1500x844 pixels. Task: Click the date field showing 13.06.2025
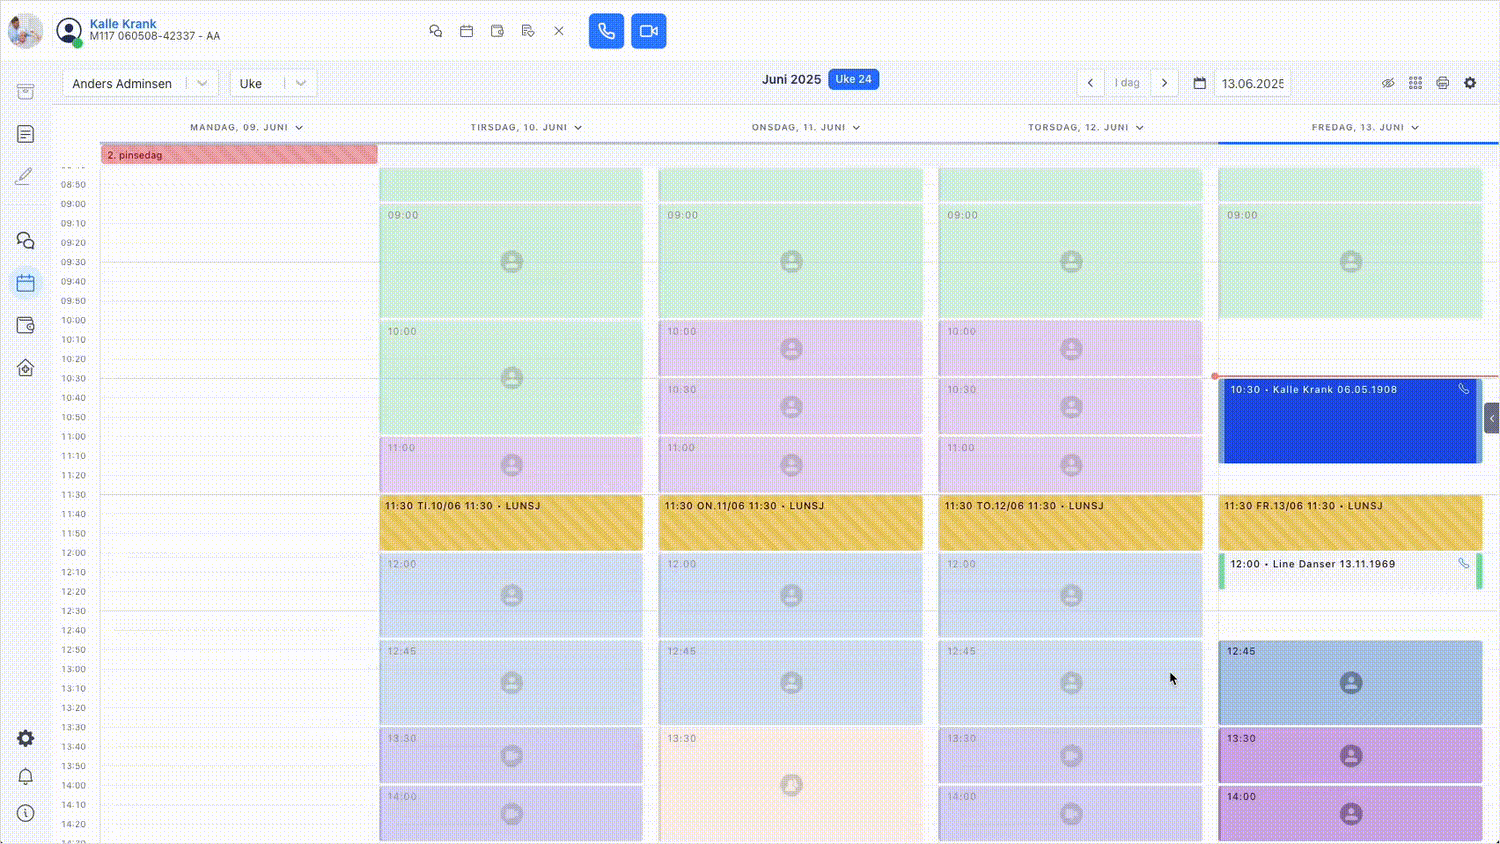click(x=1252, y=84)
